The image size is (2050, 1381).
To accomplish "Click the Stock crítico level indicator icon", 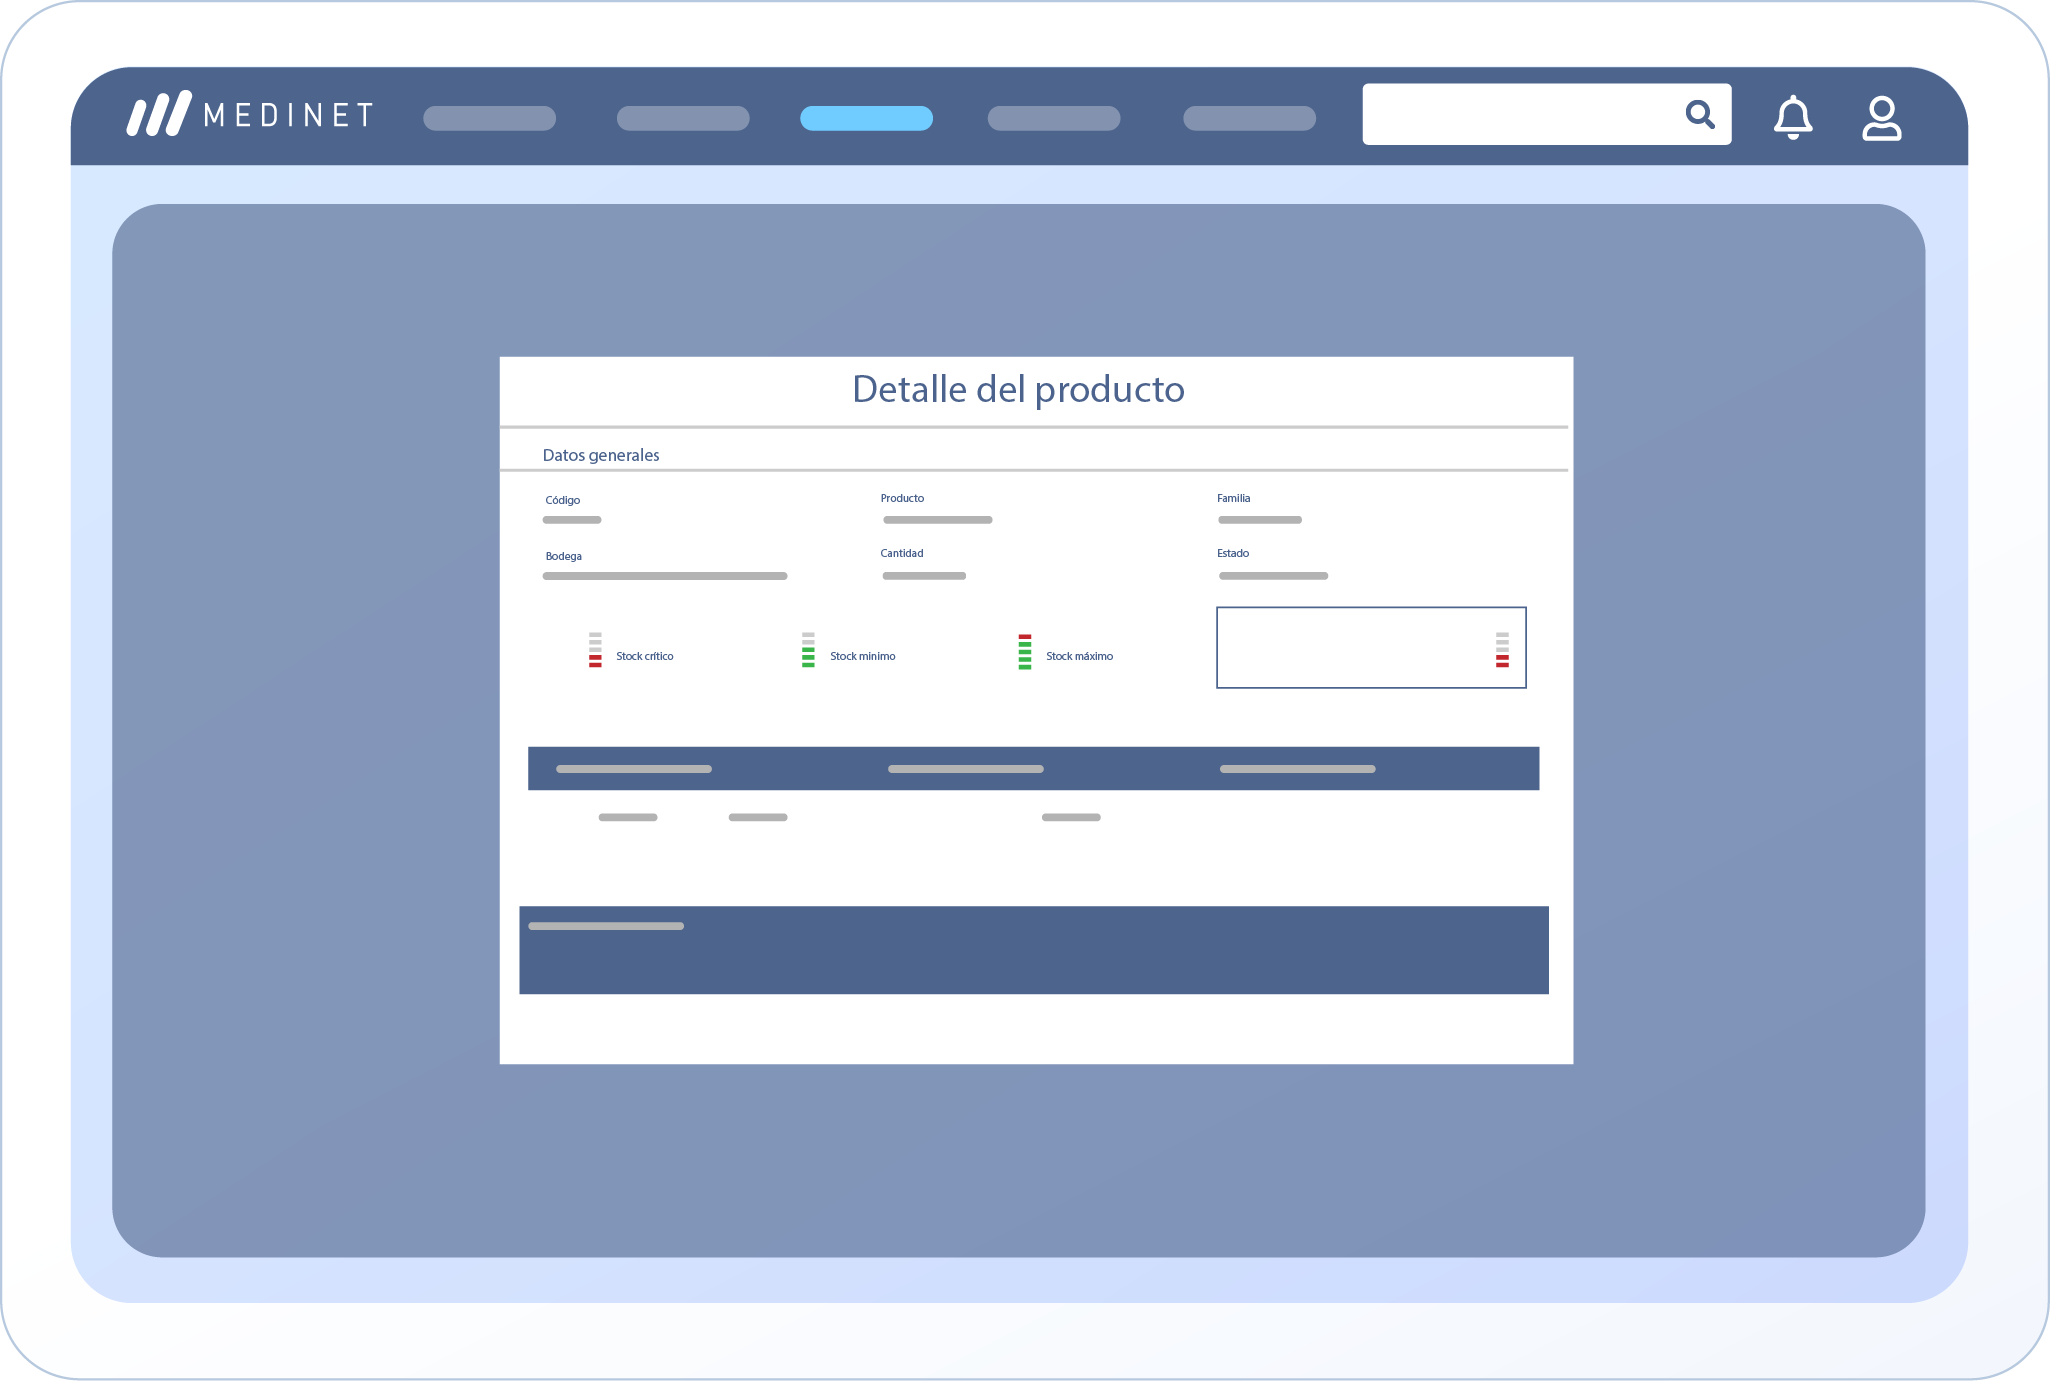I will (x=595, y=650).
